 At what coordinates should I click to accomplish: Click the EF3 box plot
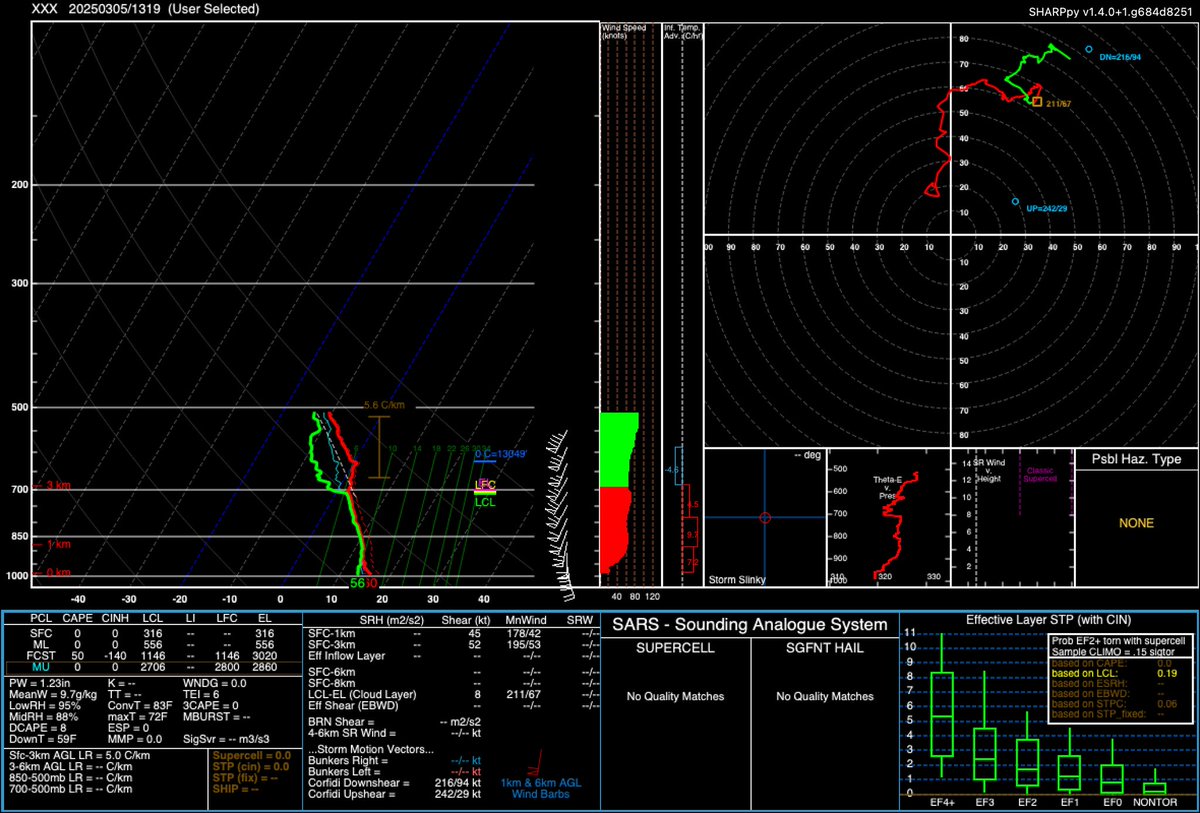(x=984, y=732)
